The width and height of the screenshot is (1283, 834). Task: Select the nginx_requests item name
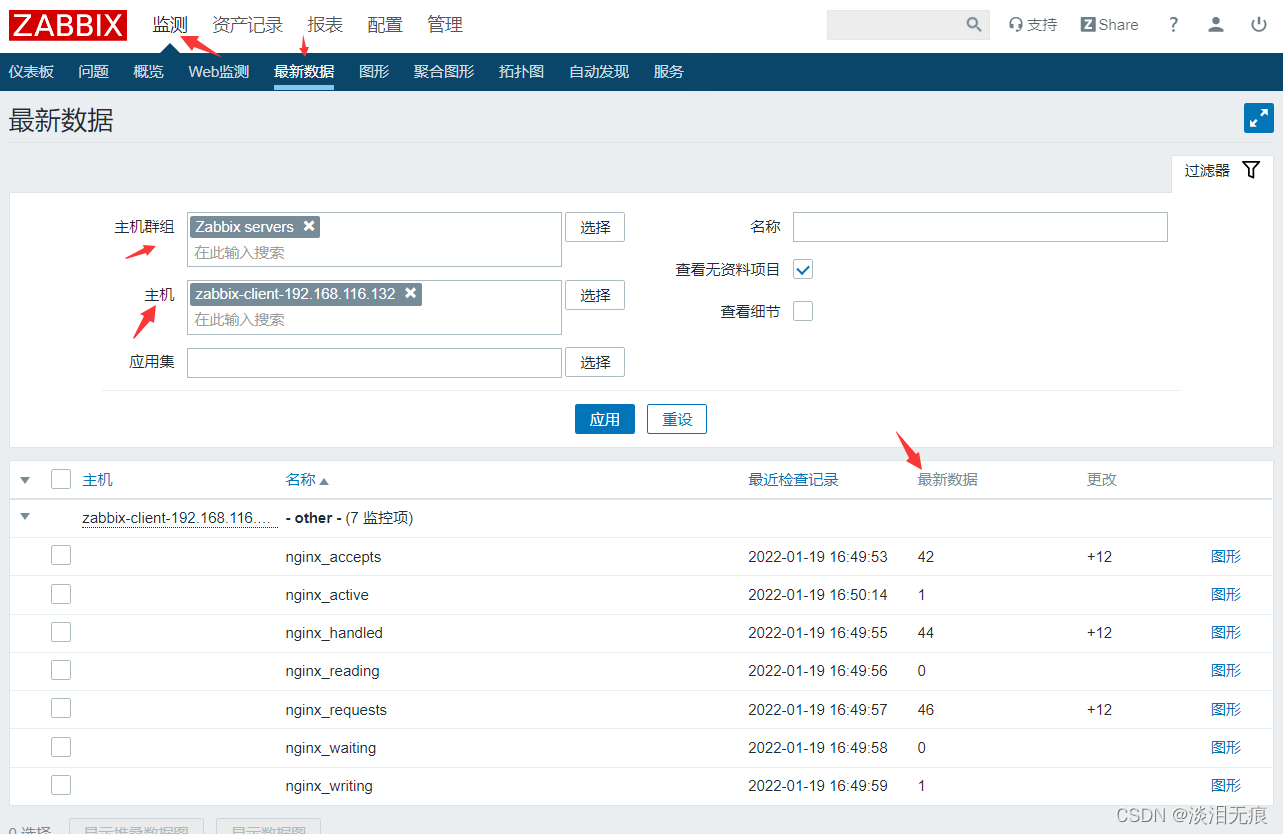(336, 710)
